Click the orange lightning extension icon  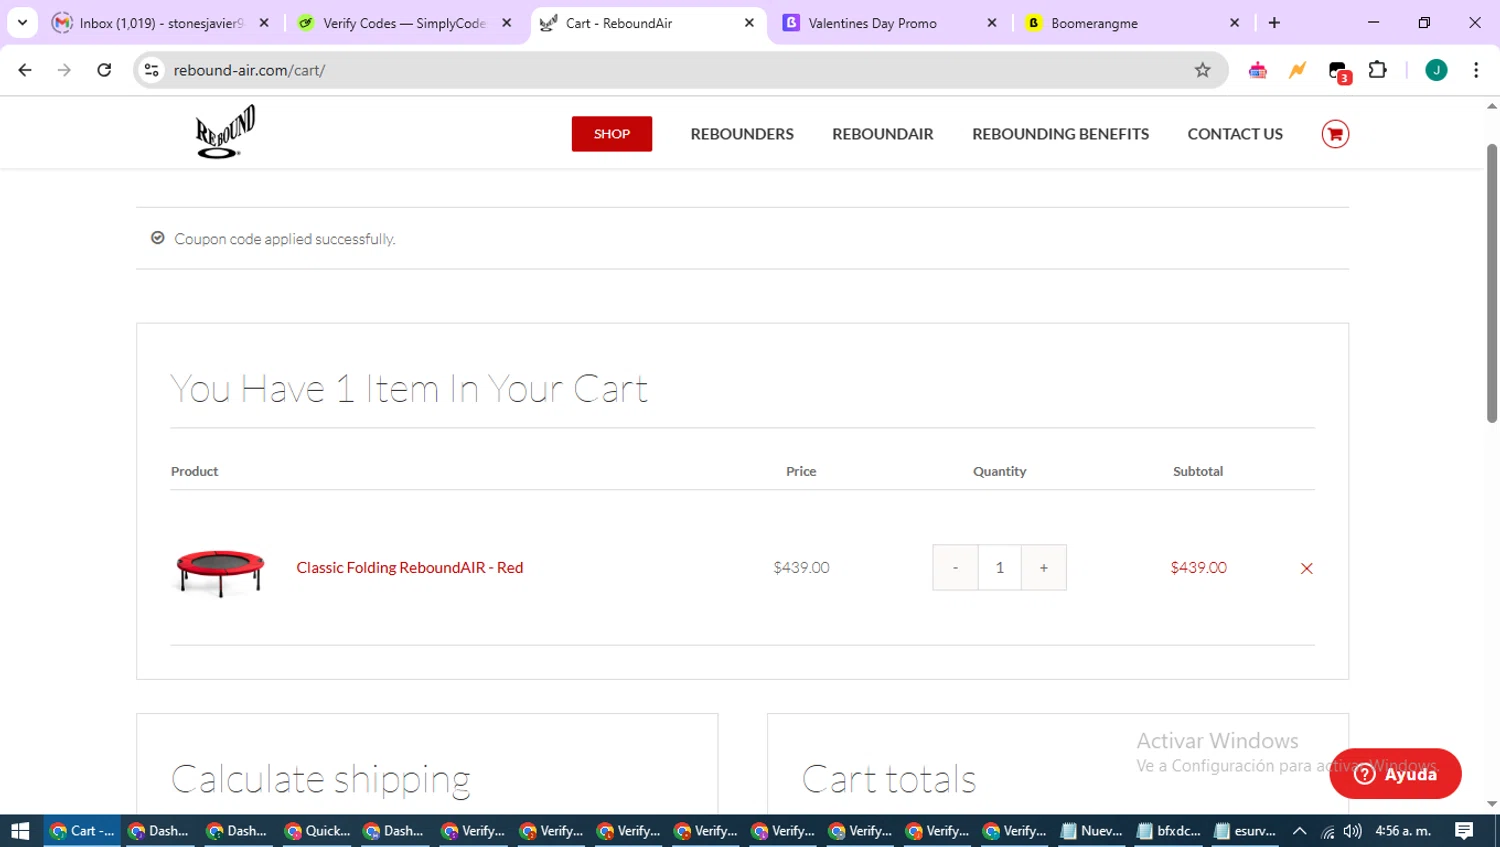pos(1297,70)
